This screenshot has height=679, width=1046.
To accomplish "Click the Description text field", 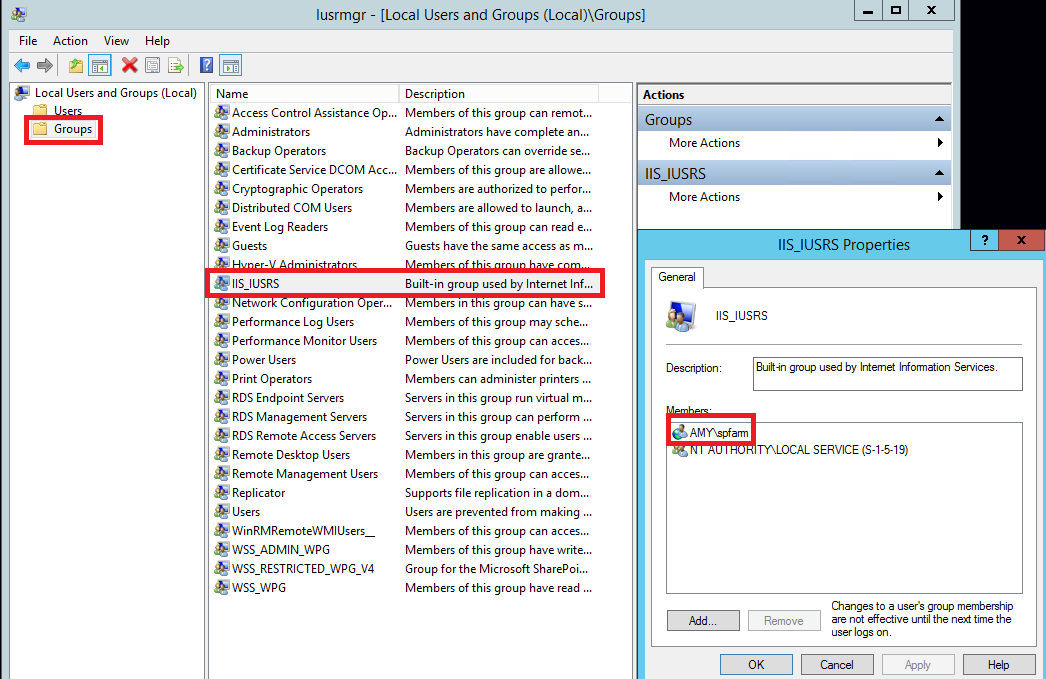I will click(887, 374).
